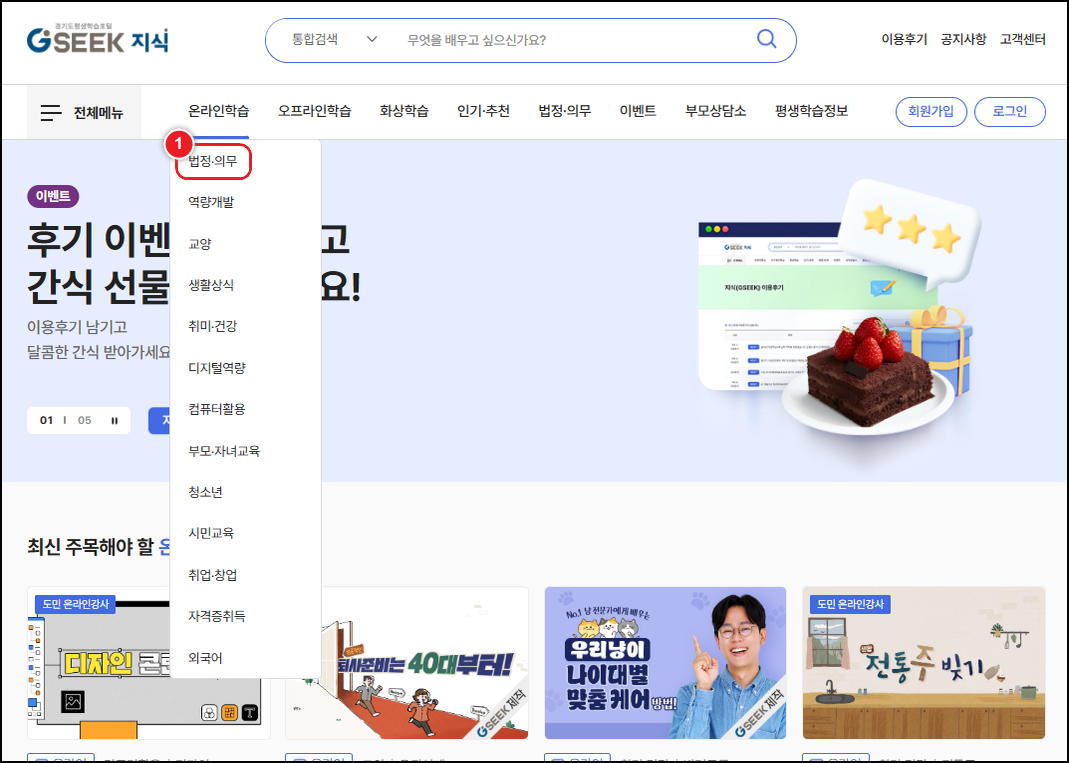Screen dimensions: 1069x763
Task: Select 법정·의무 from the online learning submenu
Action: 212,160
